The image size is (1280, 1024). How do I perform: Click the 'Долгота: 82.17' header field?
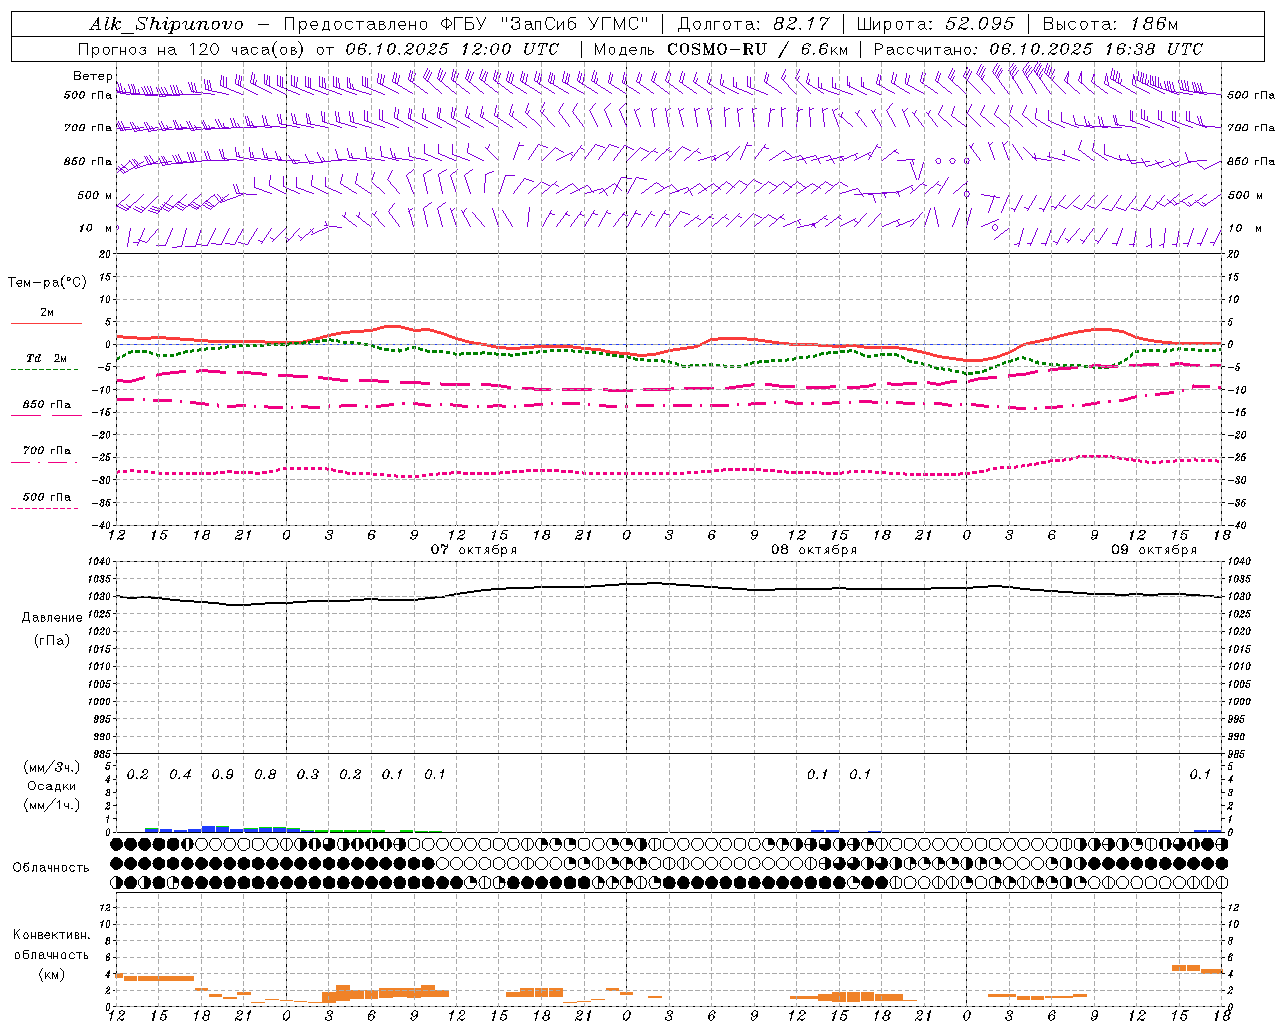753,24
